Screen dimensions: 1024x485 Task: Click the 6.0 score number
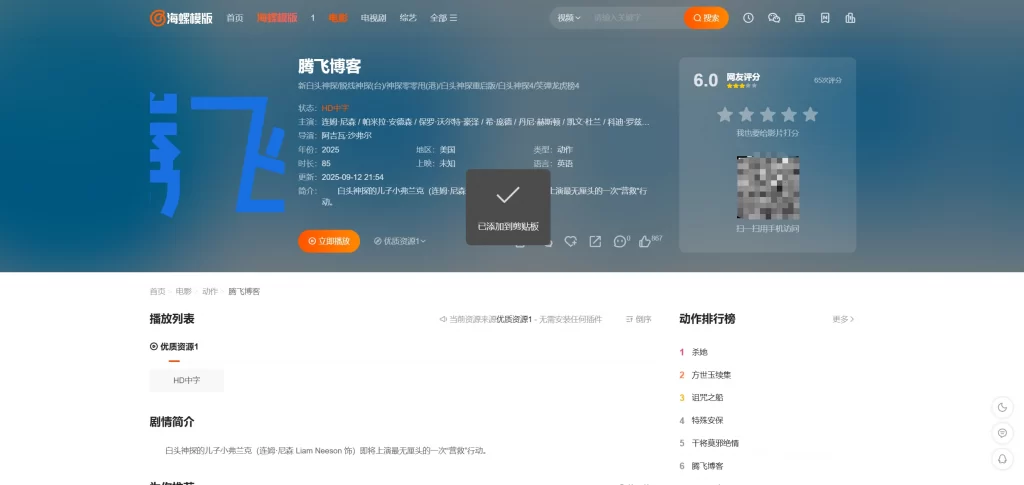click(705, 80)
